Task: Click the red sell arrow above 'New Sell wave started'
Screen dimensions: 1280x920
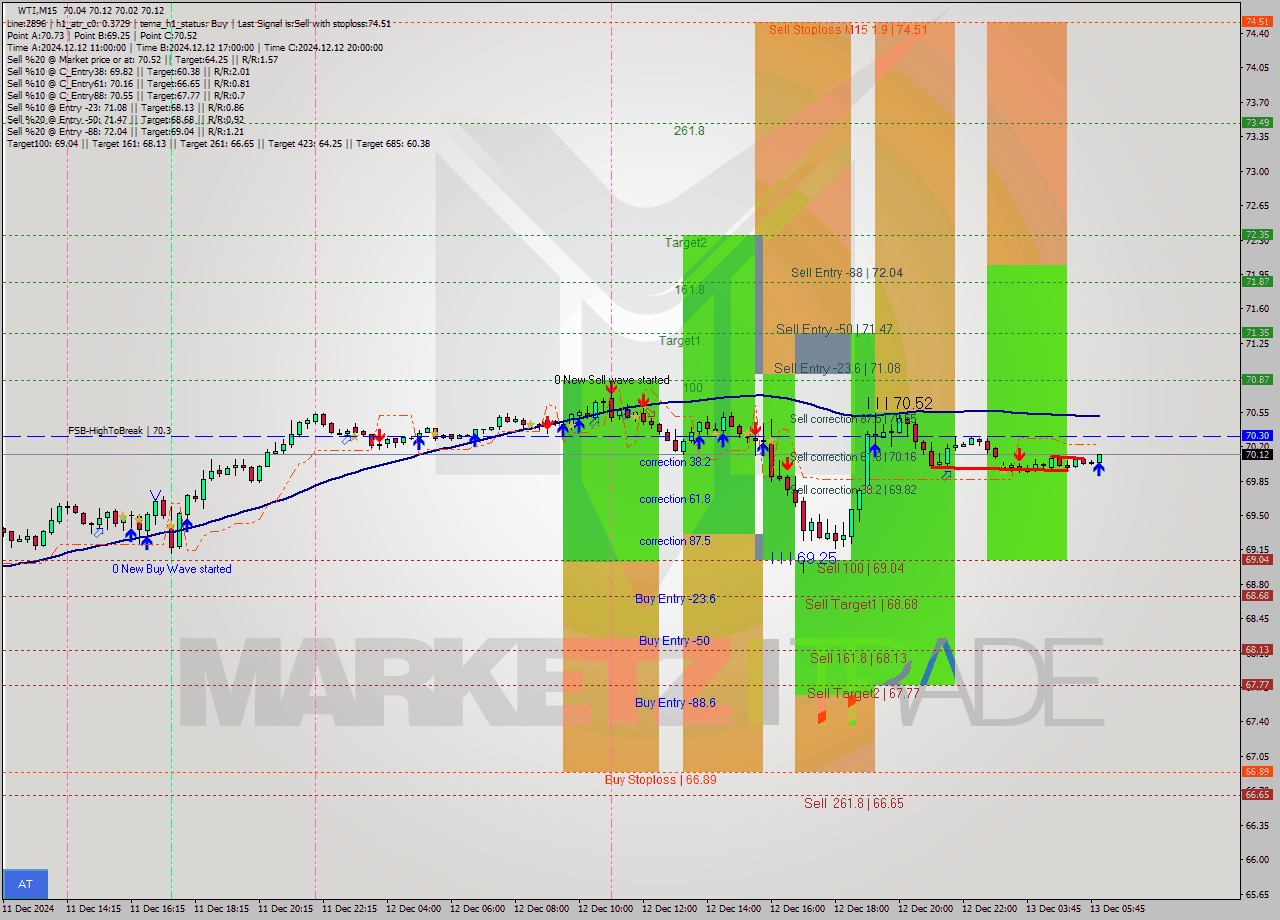Action: (610, 389)
